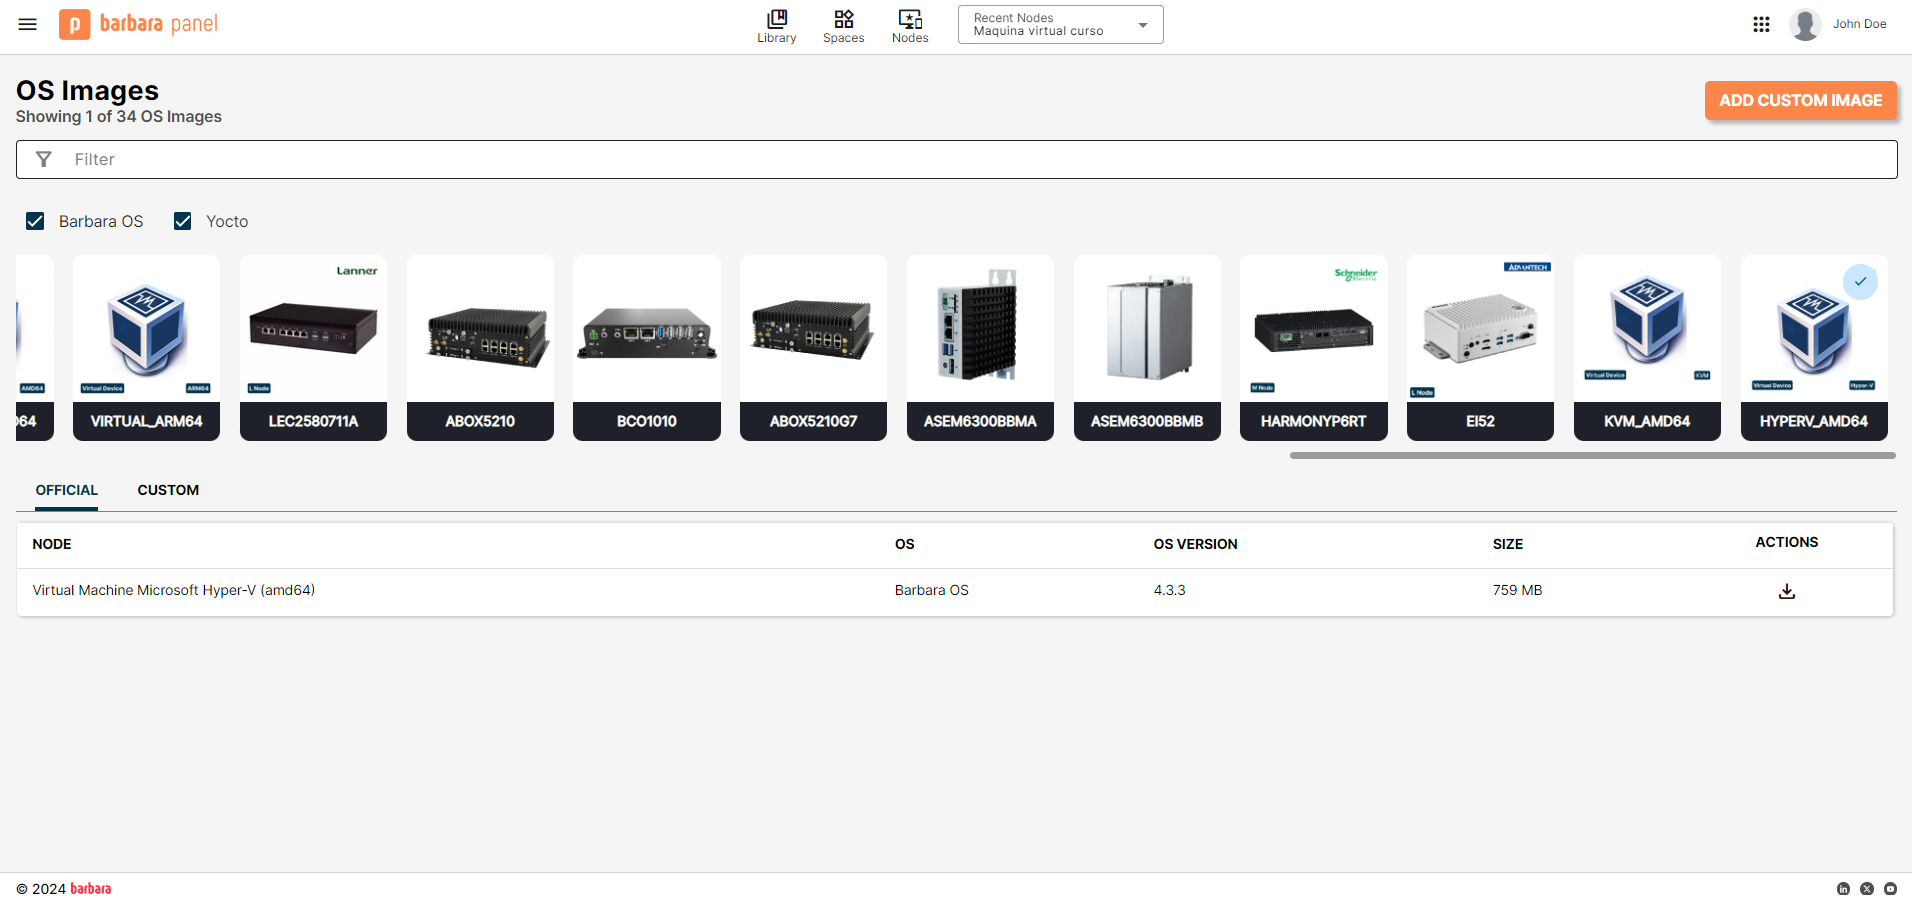Uncheck the Yocto filter checkbox
The image size is (1912, 898).
[x=183, y=221]
